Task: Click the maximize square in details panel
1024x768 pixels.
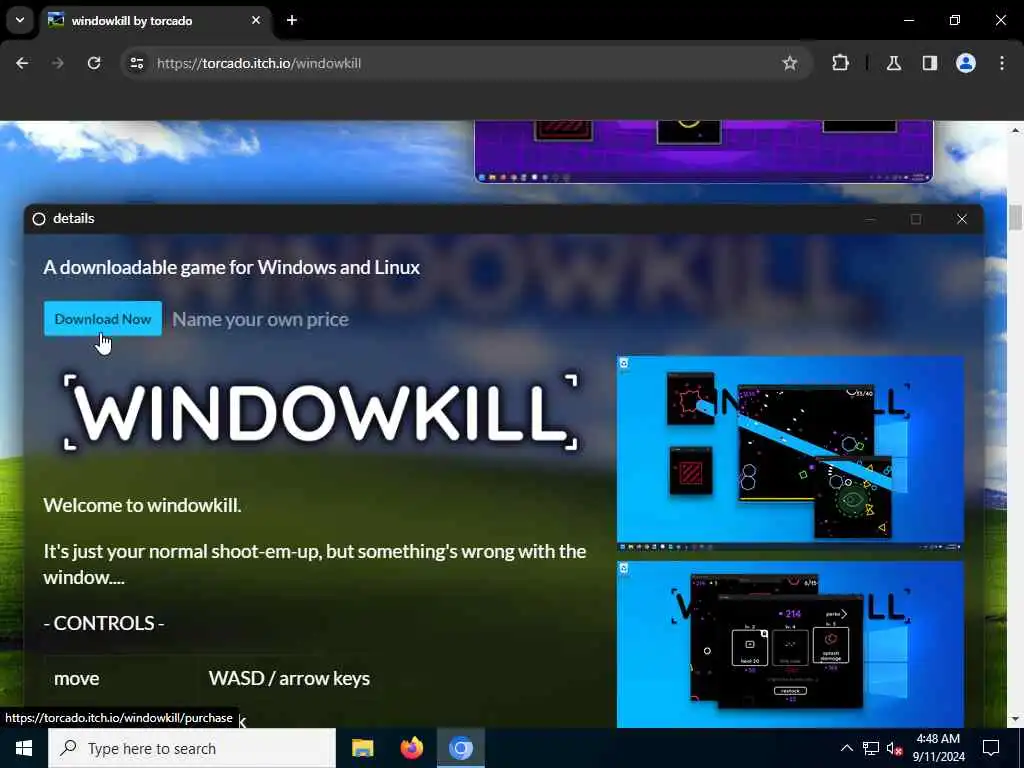Action: point(916,219)
